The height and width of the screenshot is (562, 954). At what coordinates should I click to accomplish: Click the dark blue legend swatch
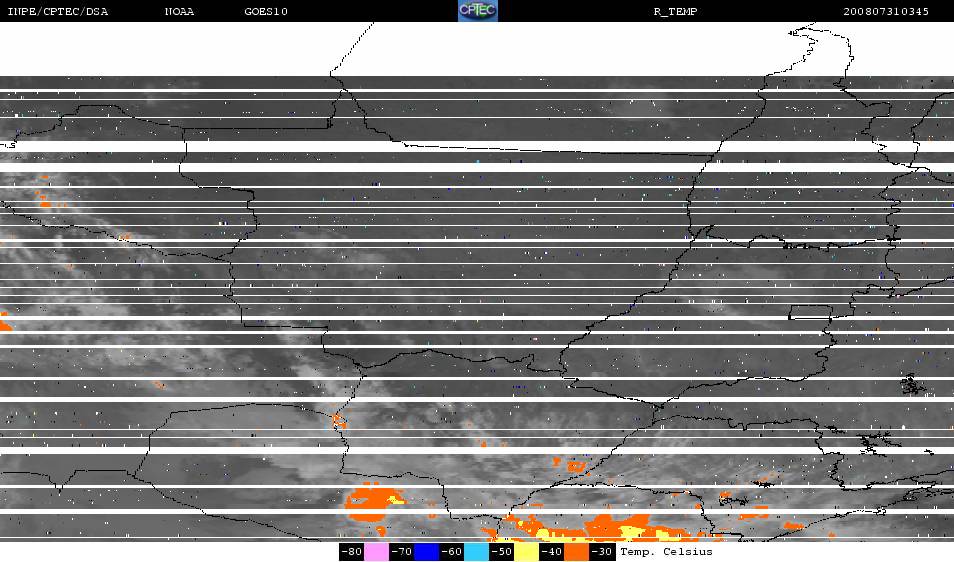[x=427, y=552]
